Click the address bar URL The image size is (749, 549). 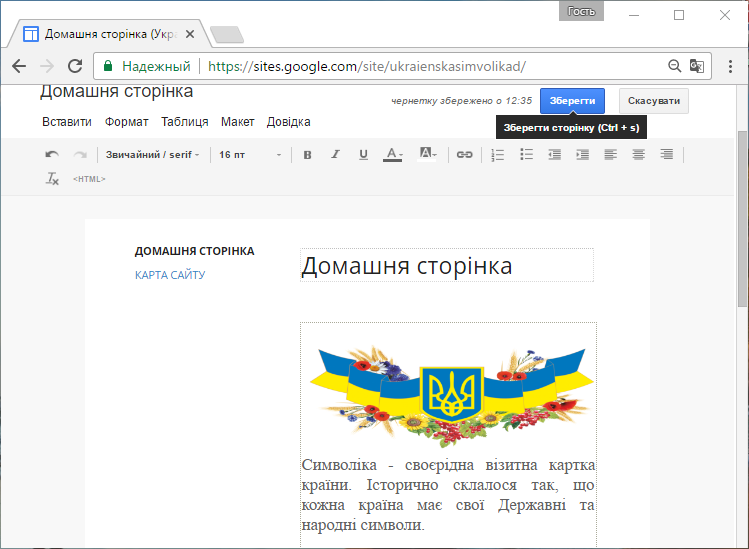(367, 66)
